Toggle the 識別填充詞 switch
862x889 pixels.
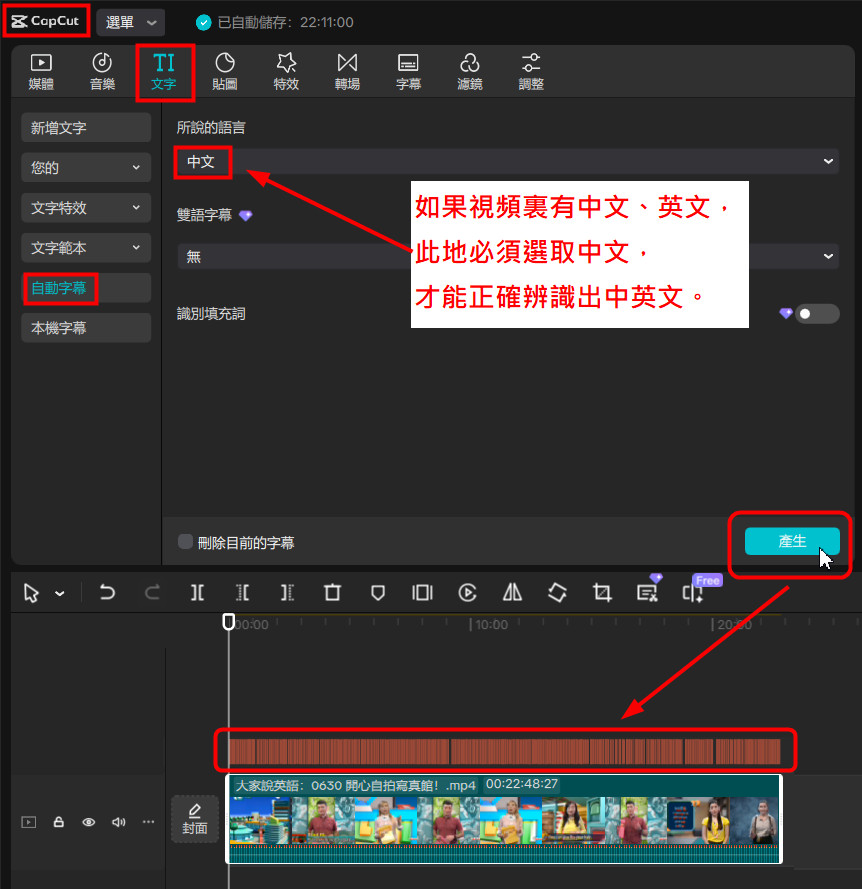816,314
